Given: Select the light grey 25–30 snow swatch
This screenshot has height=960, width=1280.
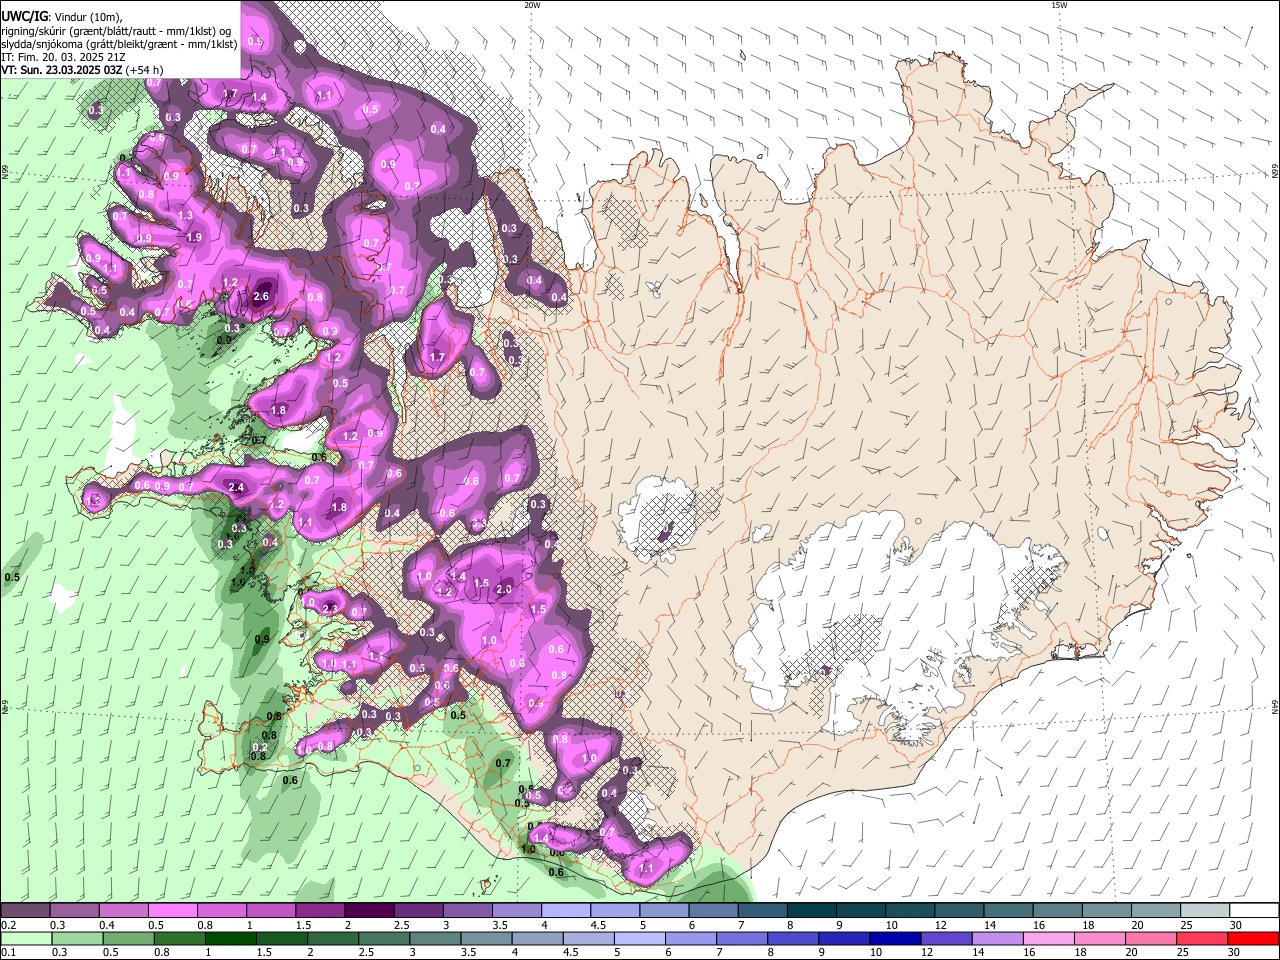Looking at the screenshot, I should point(1206,911).
